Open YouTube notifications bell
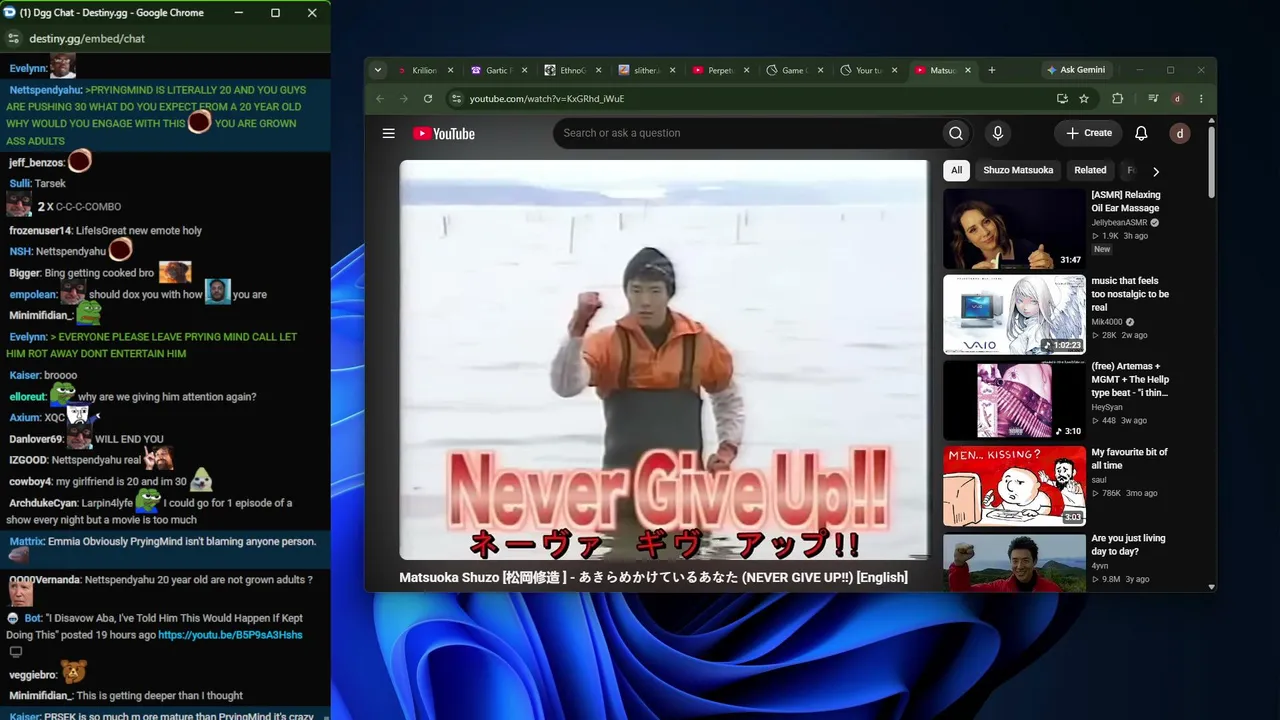1280x720 pixels. [1141, 133]
